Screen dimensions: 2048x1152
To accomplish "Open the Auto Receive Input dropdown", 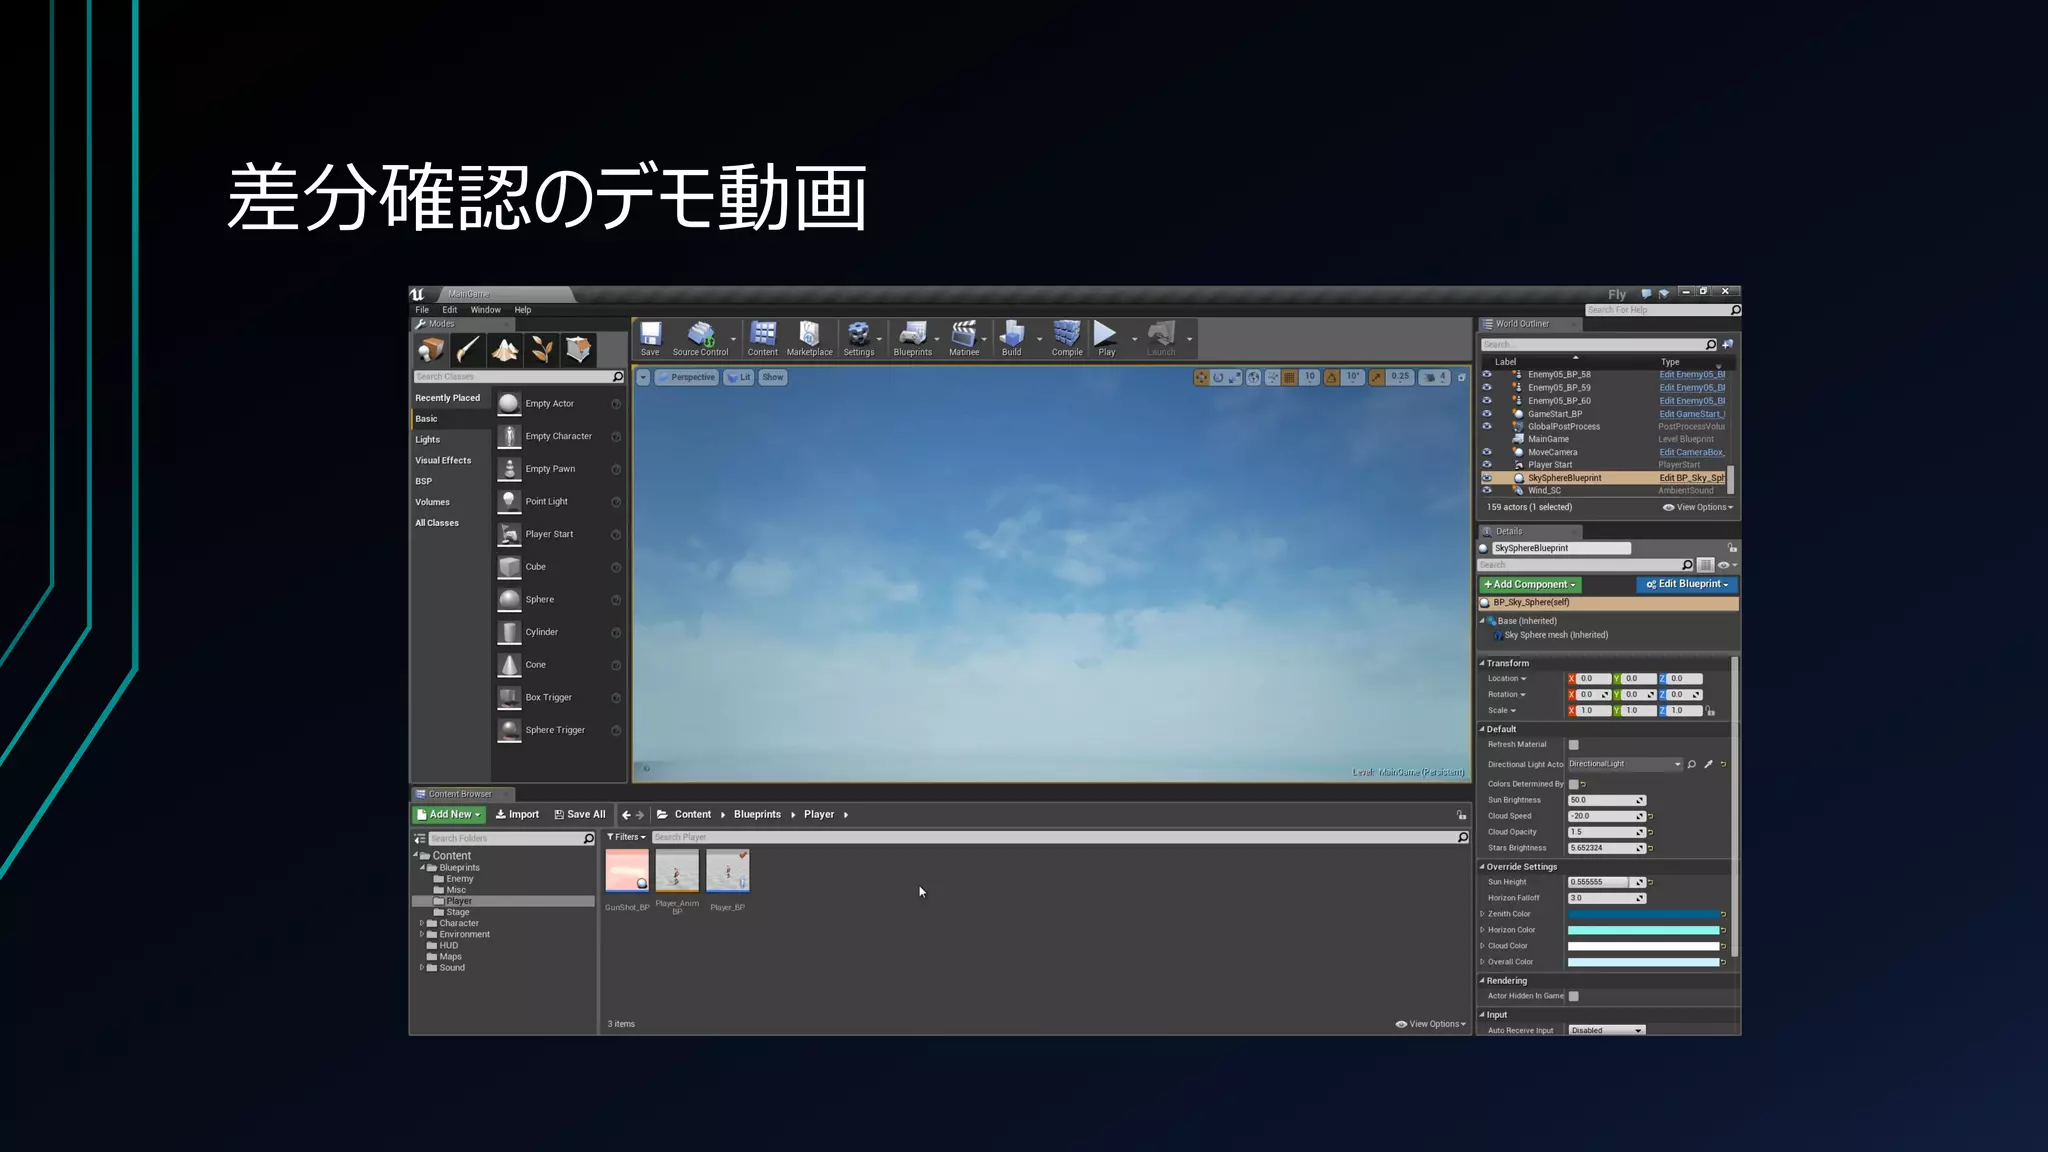I will (x=1606, y=1030).
